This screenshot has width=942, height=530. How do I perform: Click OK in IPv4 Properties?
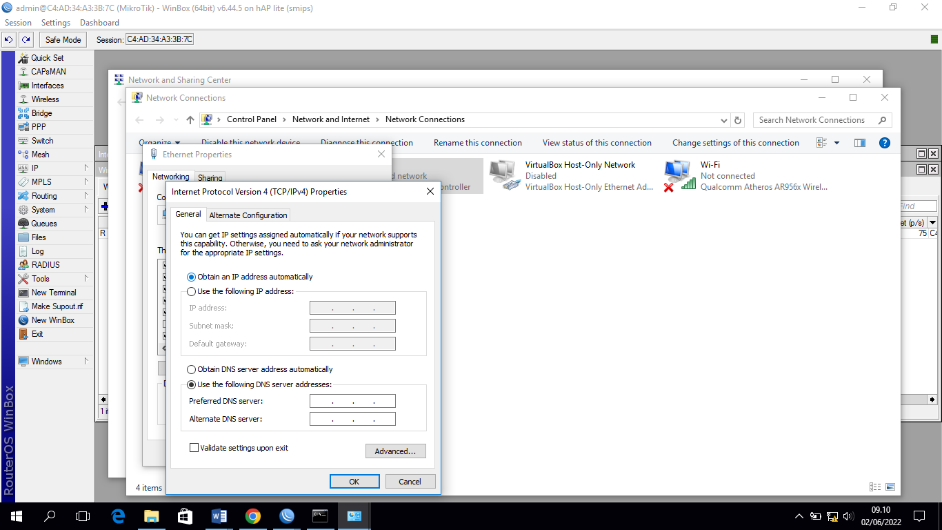pyautogui.click(x=354, y=481)
